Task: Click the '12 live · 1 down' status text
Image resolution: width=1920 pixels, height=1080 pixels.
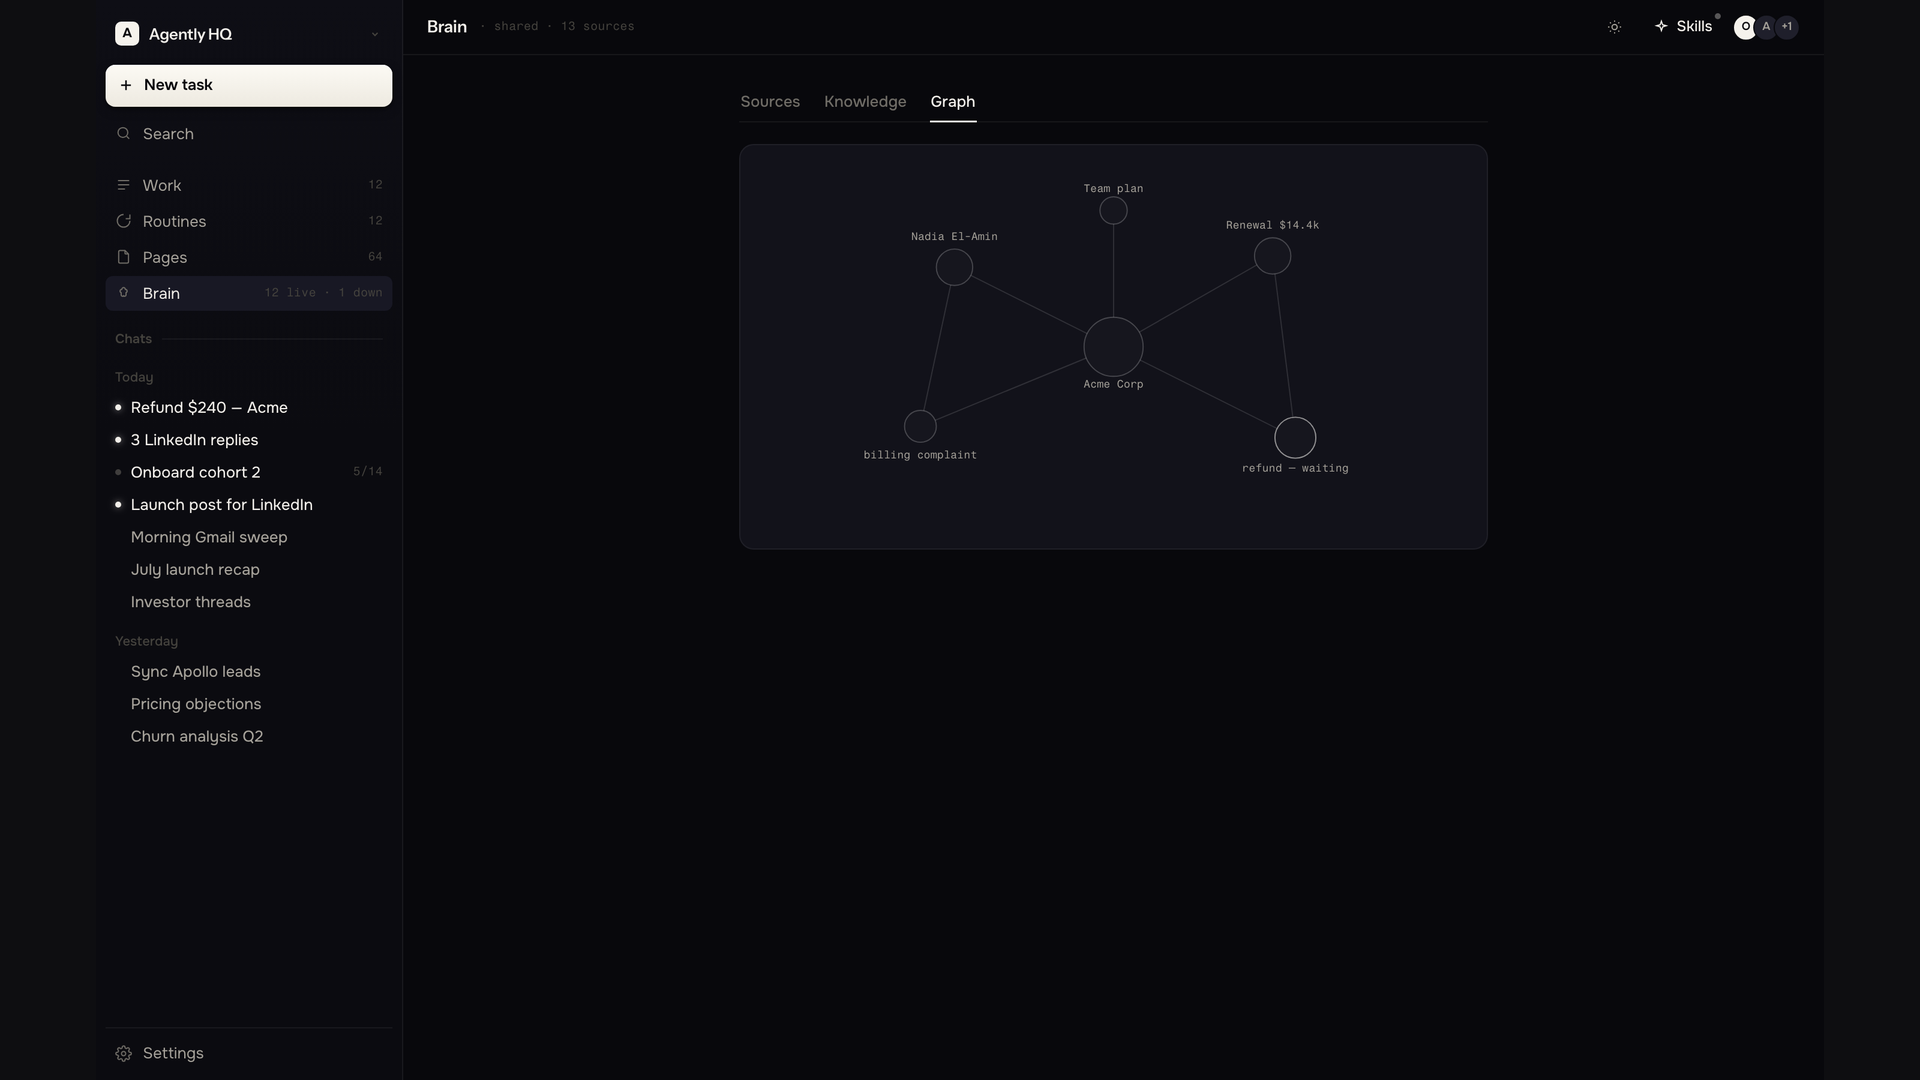Action: [x=323, y=293]
